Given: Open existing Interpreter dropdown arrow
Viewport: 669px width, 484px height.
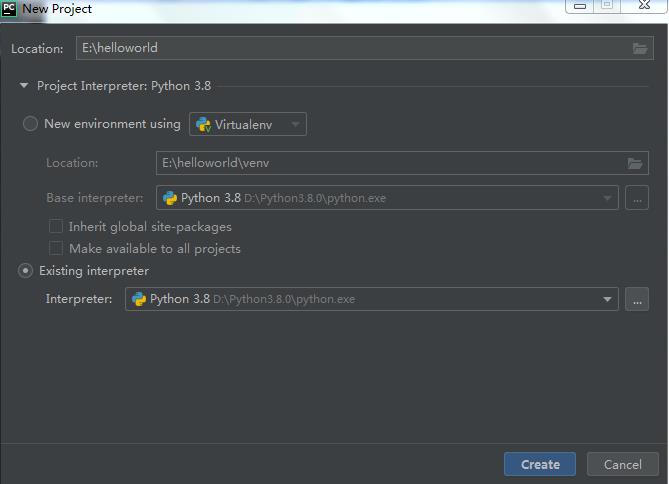Looking at the screenshot, I should [x=607, y=299].
